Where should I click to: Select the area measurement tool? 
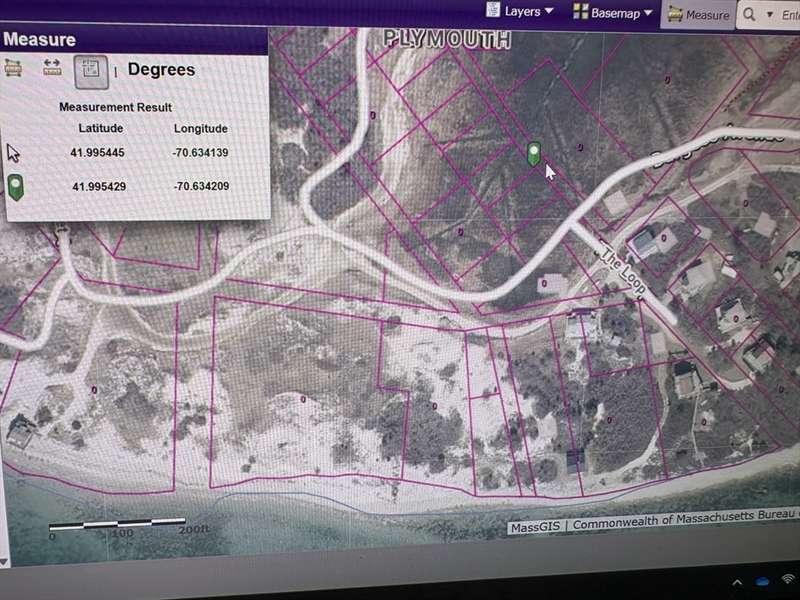click(x=14, y=68)
